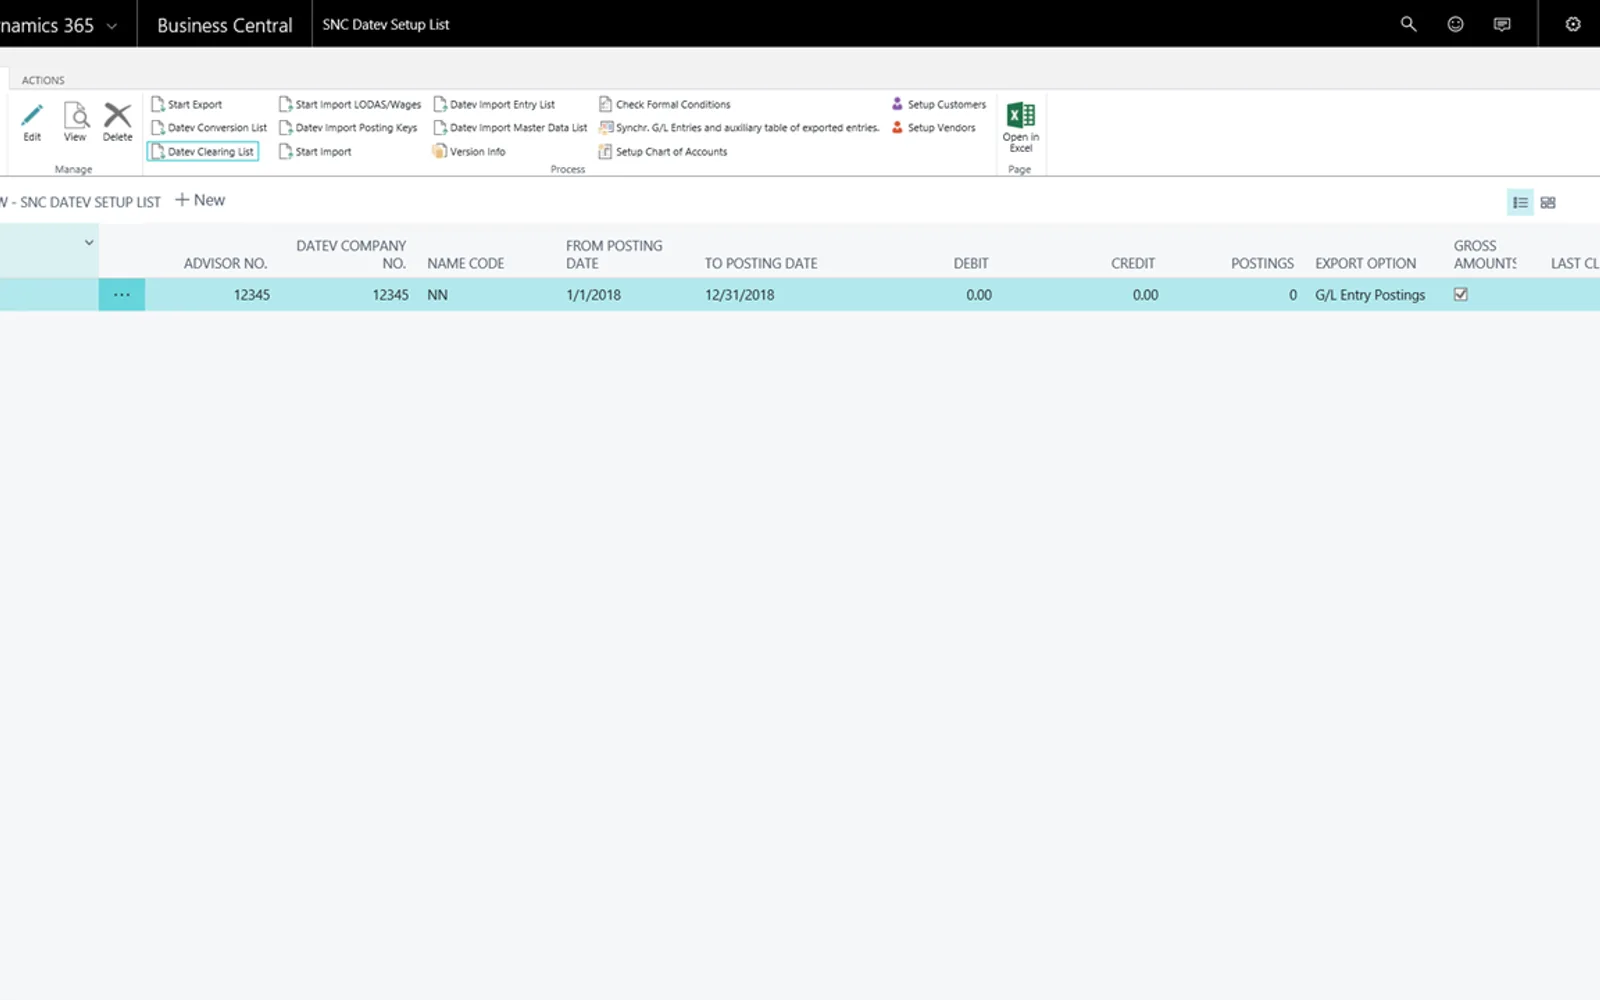Image resolution: width=1600 pixels, height=1000 pixels.
Task: Click the smiley feedback icon
Action: 1455,24
